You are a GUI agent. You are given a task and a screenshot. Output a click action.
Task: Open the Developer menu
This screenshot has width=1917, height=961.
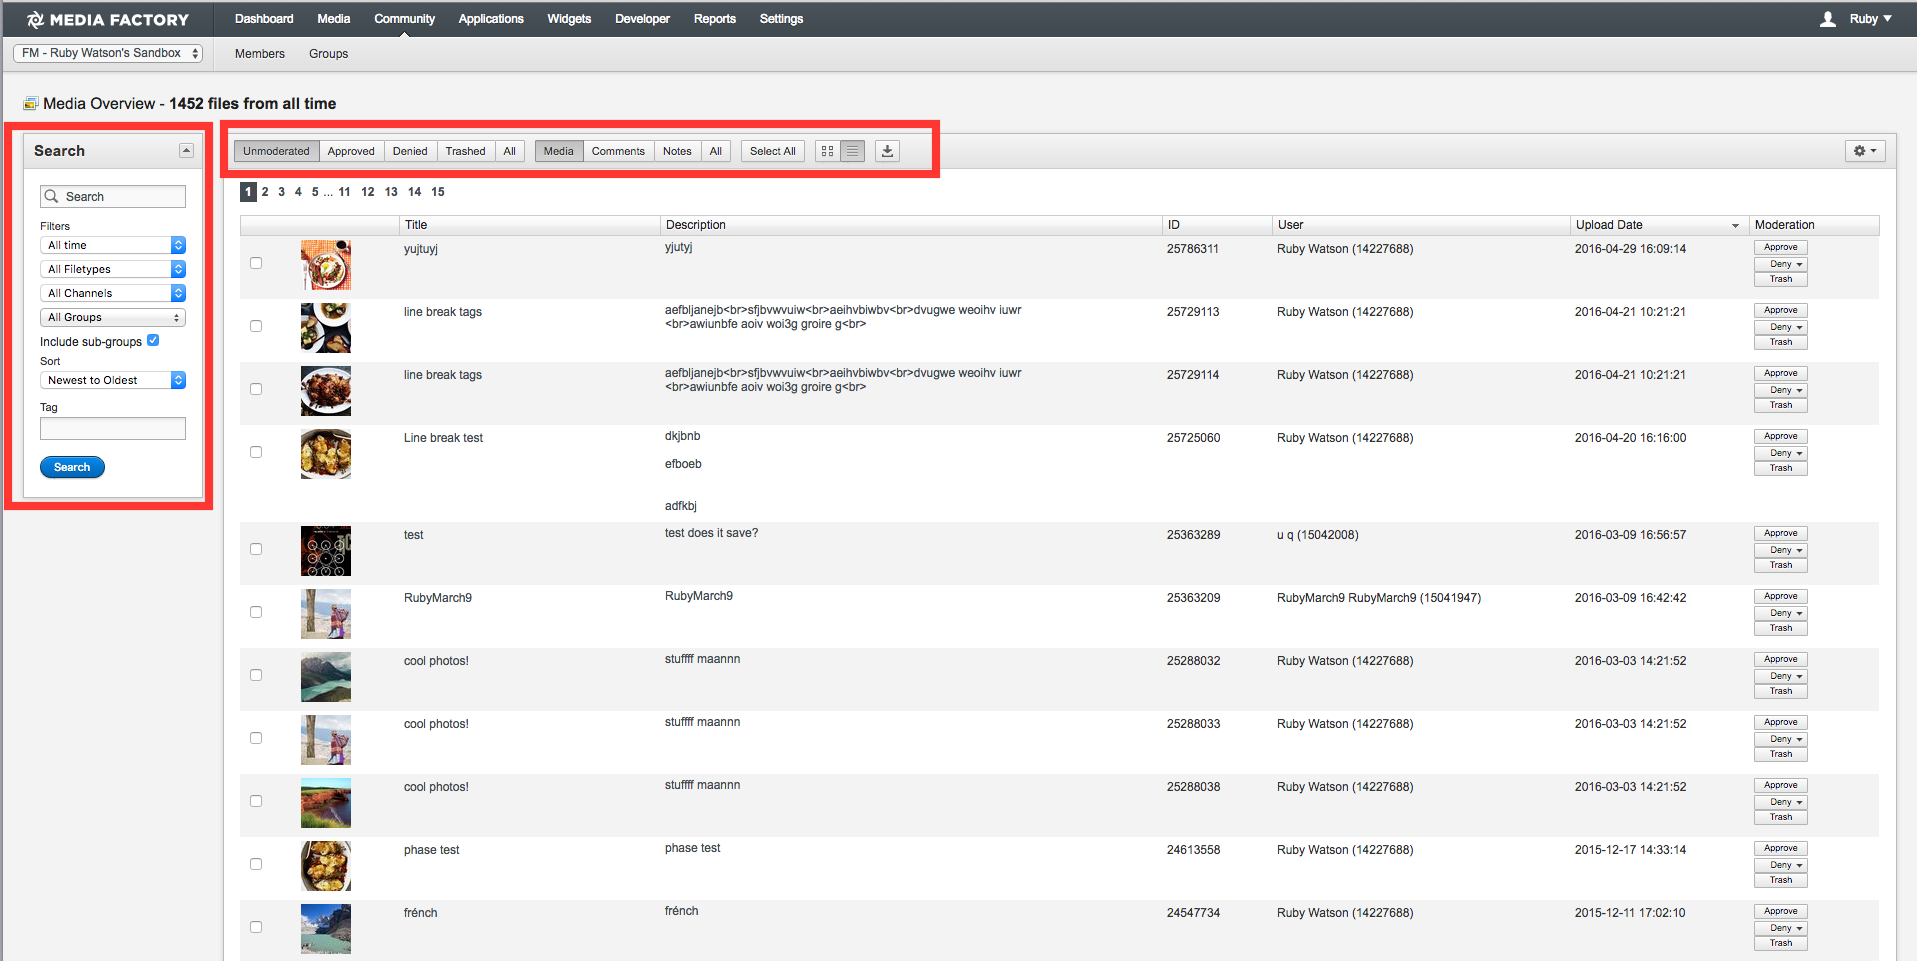click(x=642, y=19)
